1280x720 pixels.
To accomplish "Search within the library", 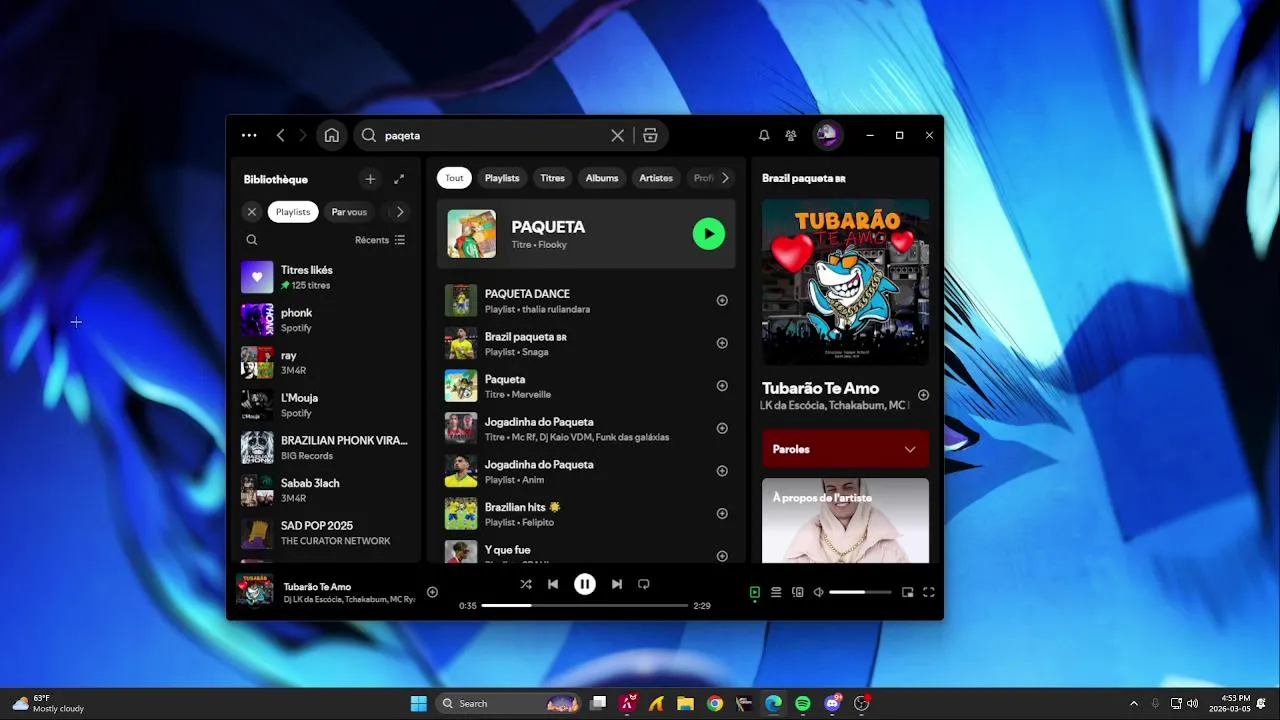I will coord(252,240).
